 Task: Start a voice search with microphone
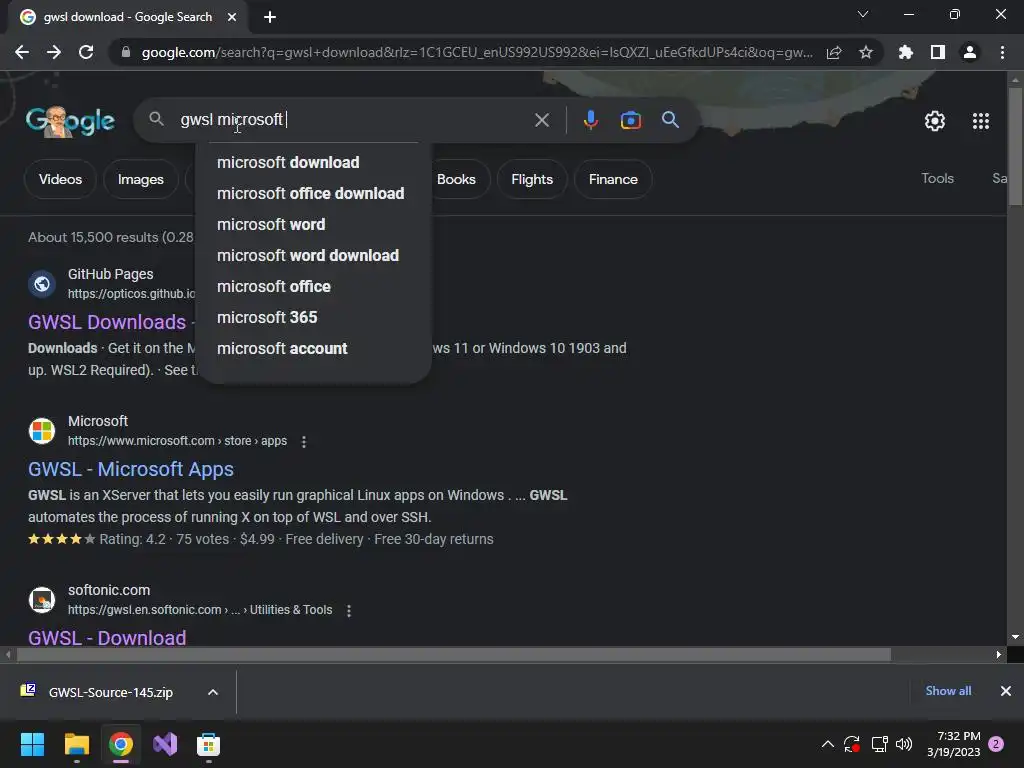click(x=590, y=120)
